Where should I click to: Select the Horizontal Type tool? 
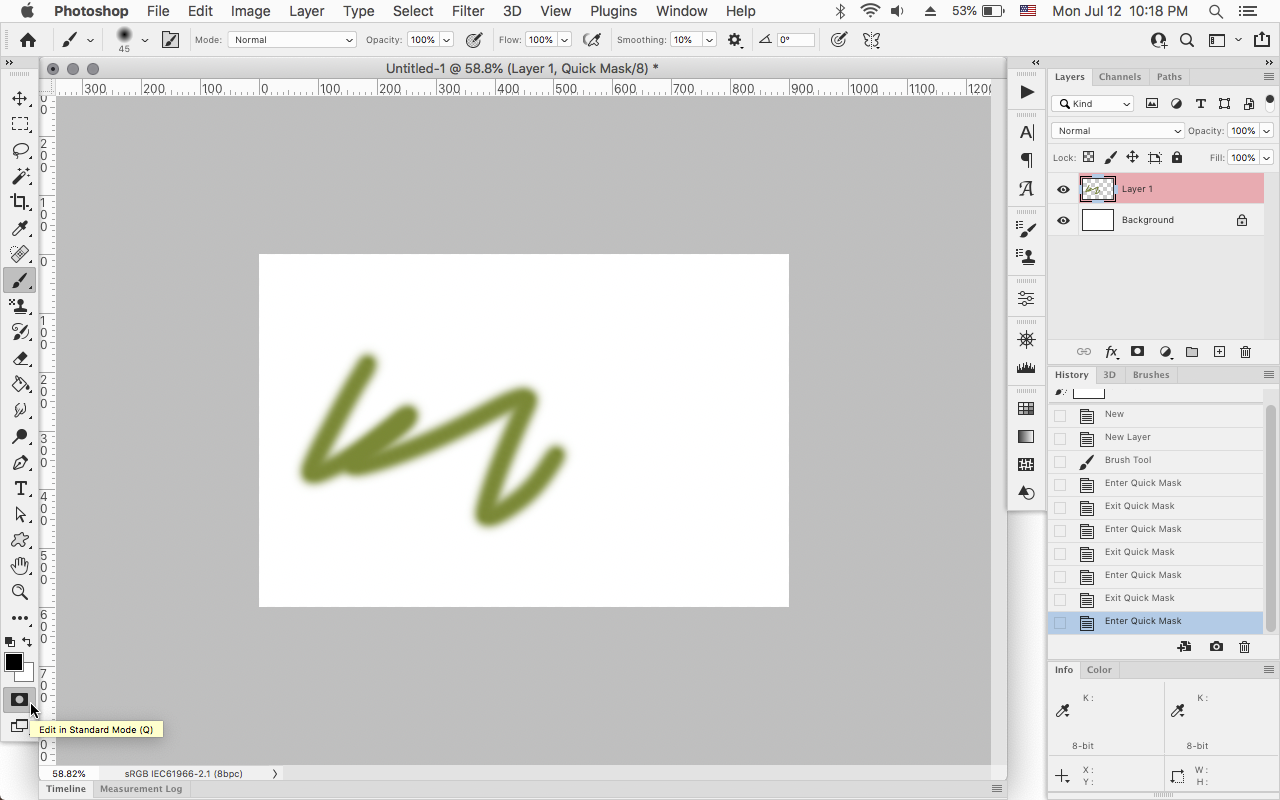20,488
